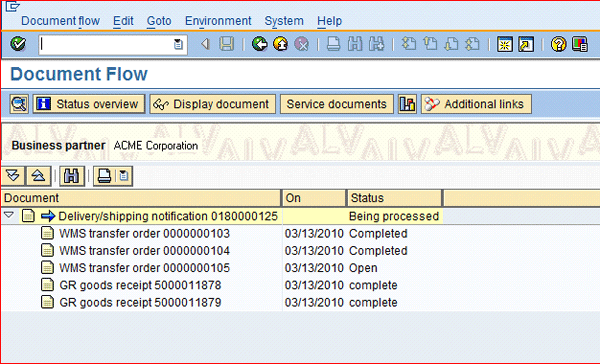Screen dimensions: 600x364
Task: Click the Open status of order 0000000105
Action: [x=363, y=268]
